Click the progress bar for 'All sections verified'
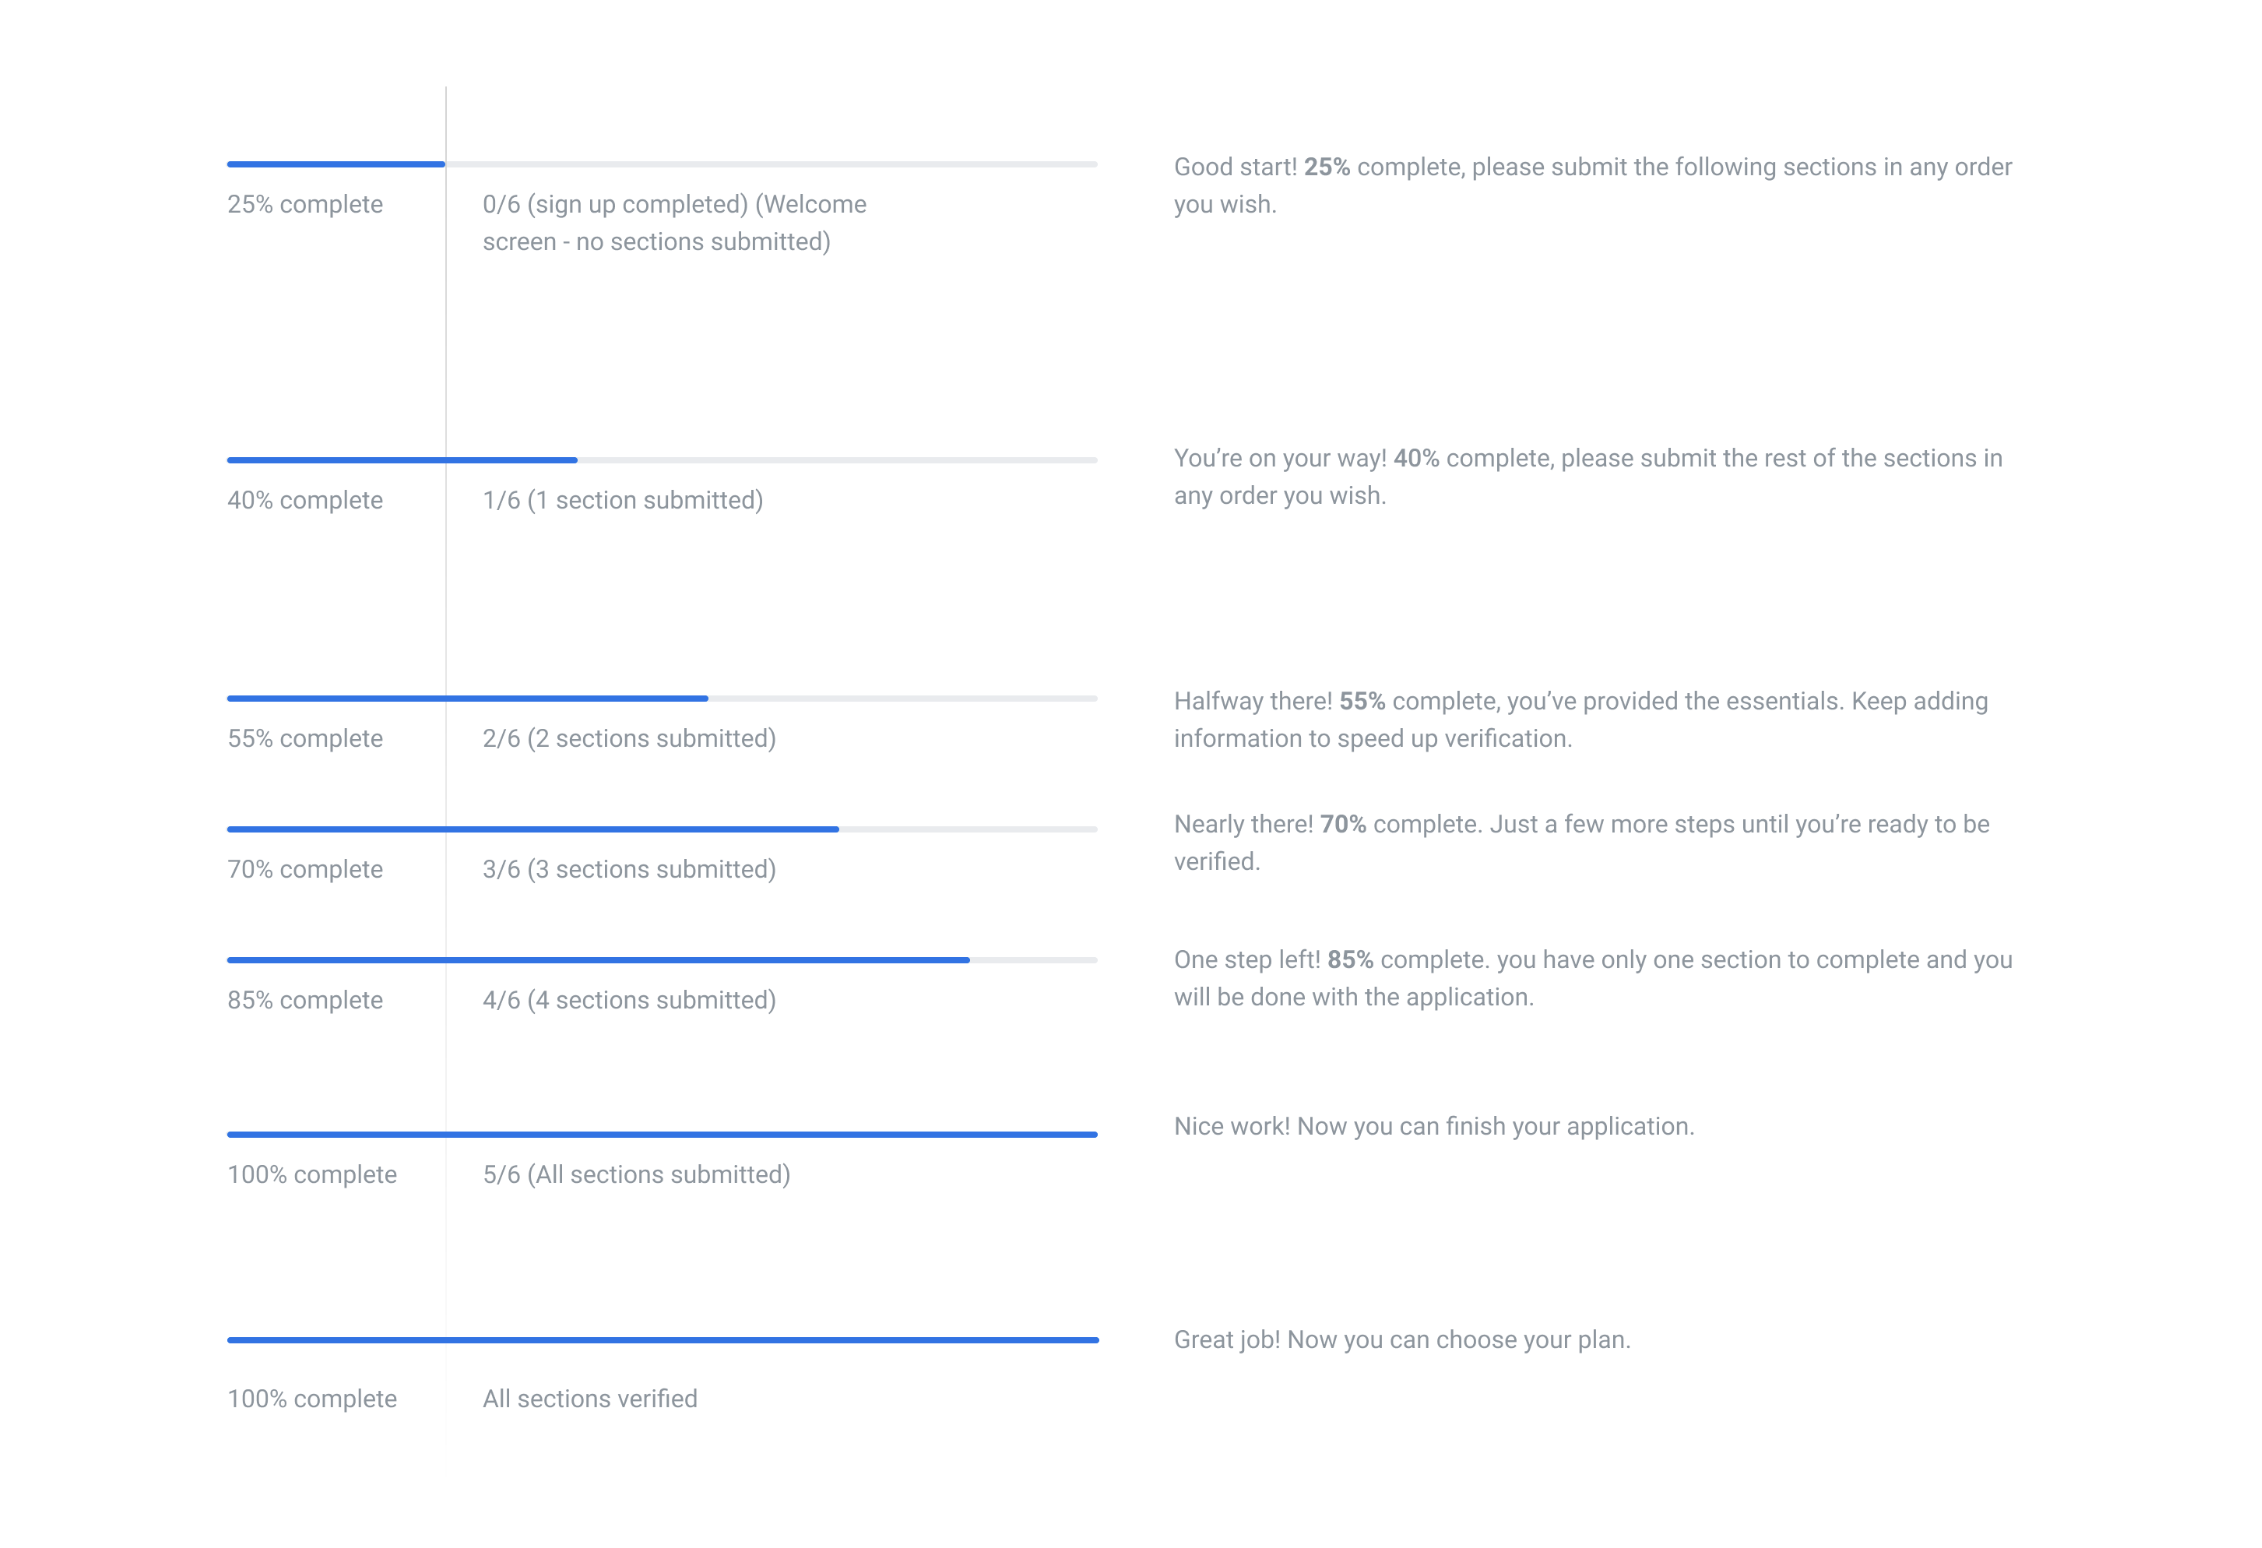Viewport: 2262px width, 1548px height. tap(662, 1340)
